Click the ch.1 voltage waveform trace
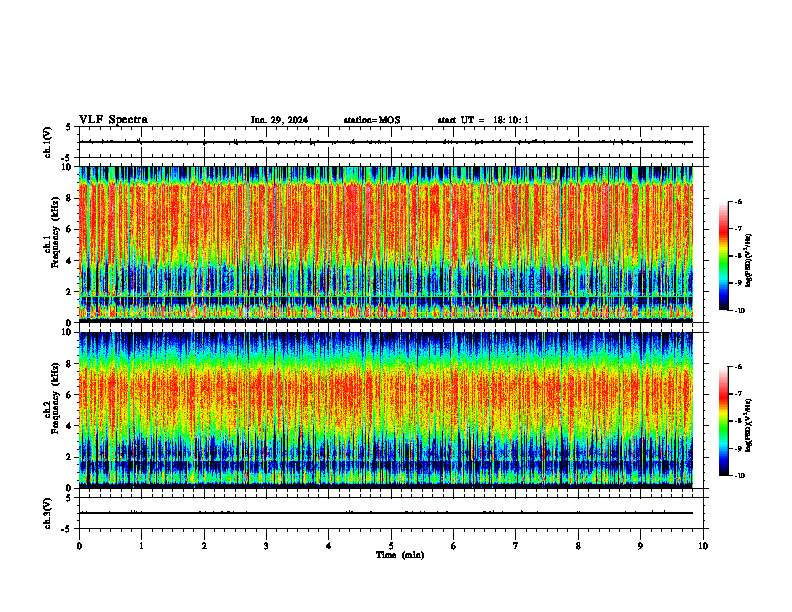The height and width of the screenshot is (612, 792). [x=386, y=142]
